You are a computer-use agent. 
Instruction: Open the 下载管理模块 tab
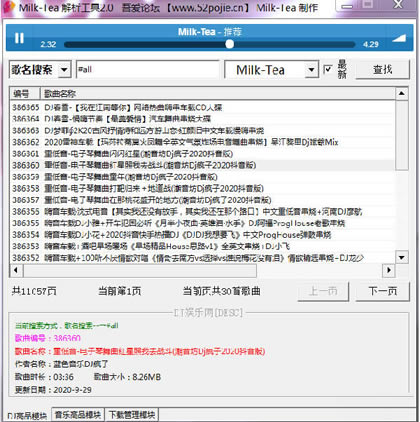point(132,415)
